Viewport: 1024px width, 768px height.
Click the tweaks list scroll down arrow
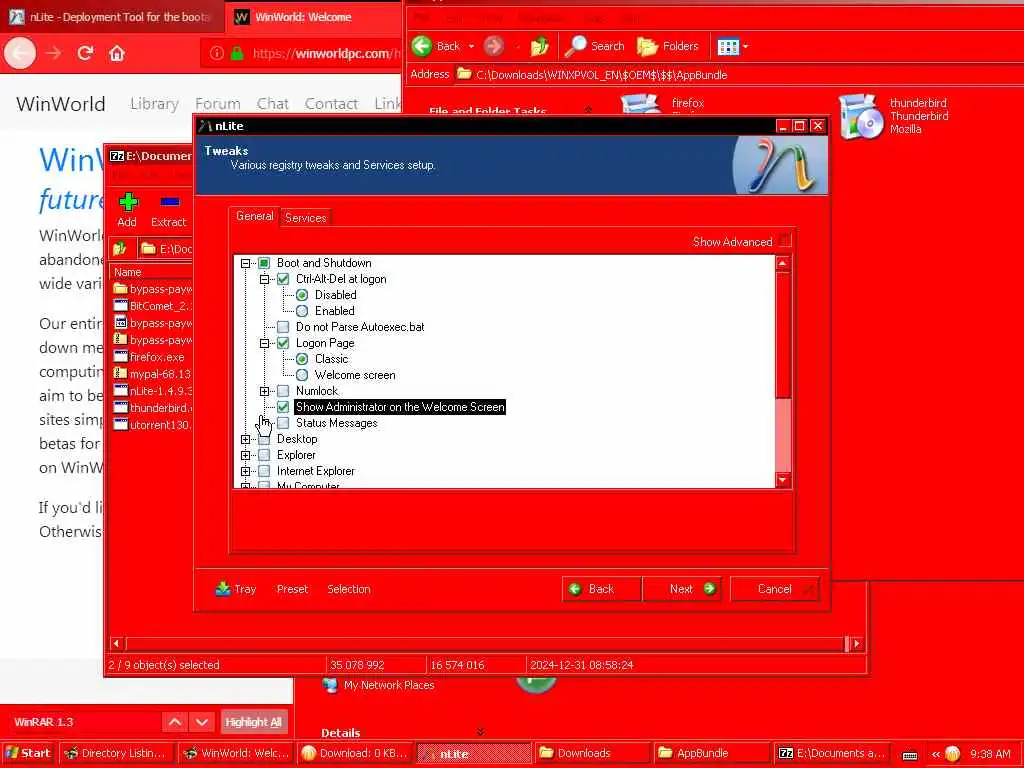(x=783, y=480)
